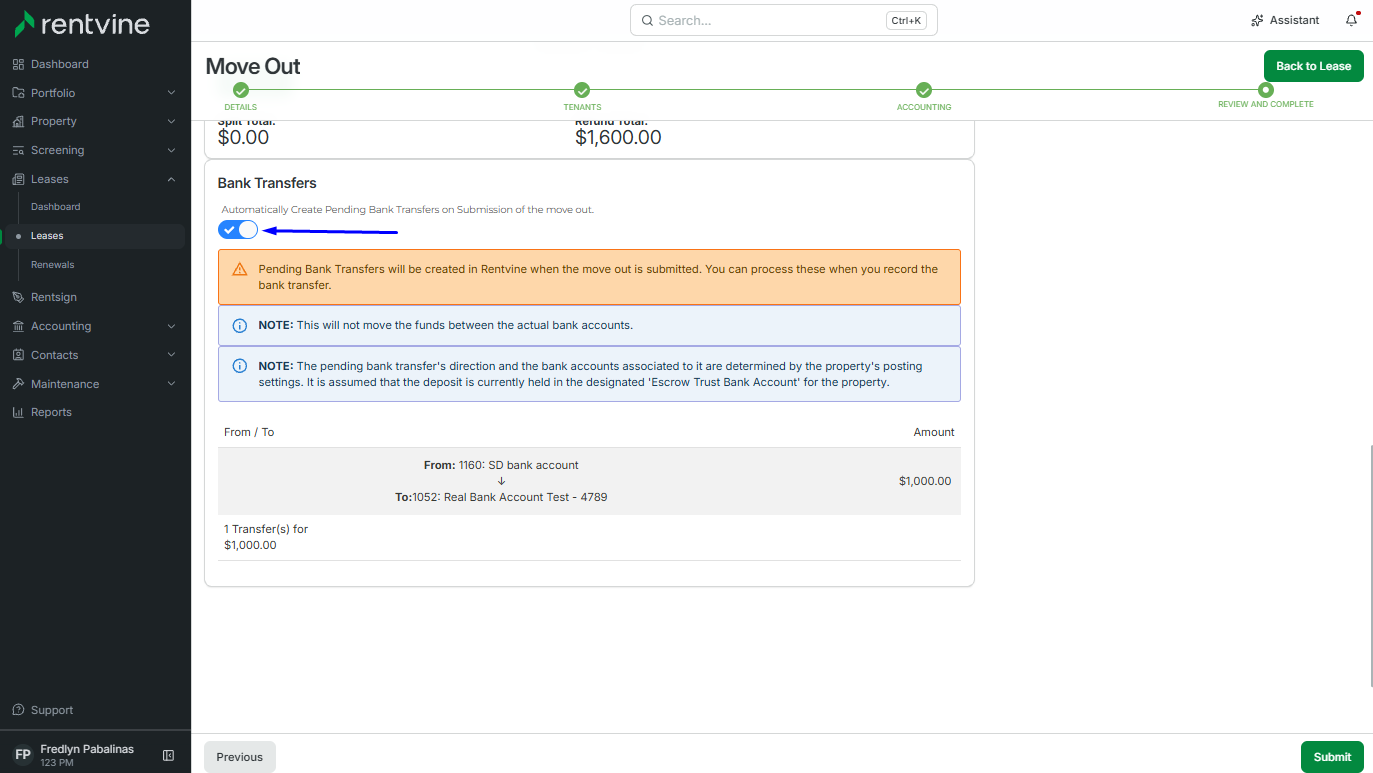The width and height of the screenshot is (1373, 773).
Task: Click the Back to Lease button
Action: point(1314,66)
